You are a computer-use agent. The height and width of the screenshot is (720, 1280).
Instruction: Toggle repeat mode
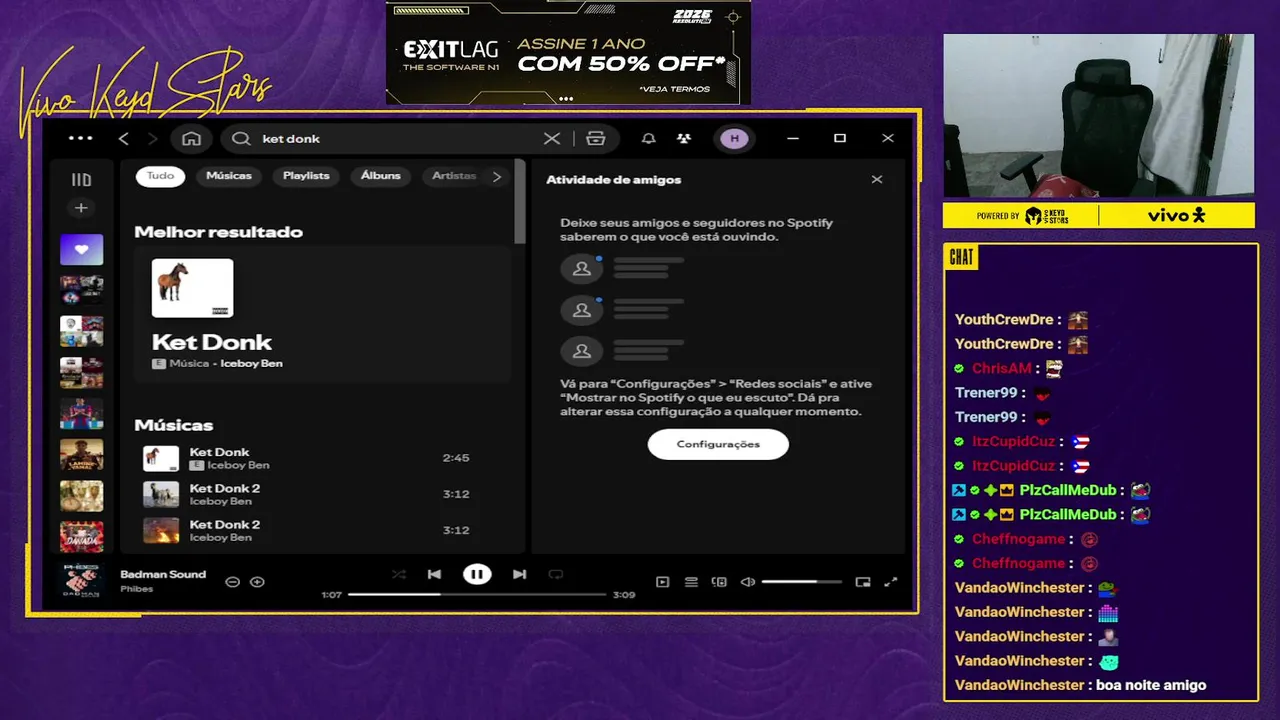(x=556, y=574)
